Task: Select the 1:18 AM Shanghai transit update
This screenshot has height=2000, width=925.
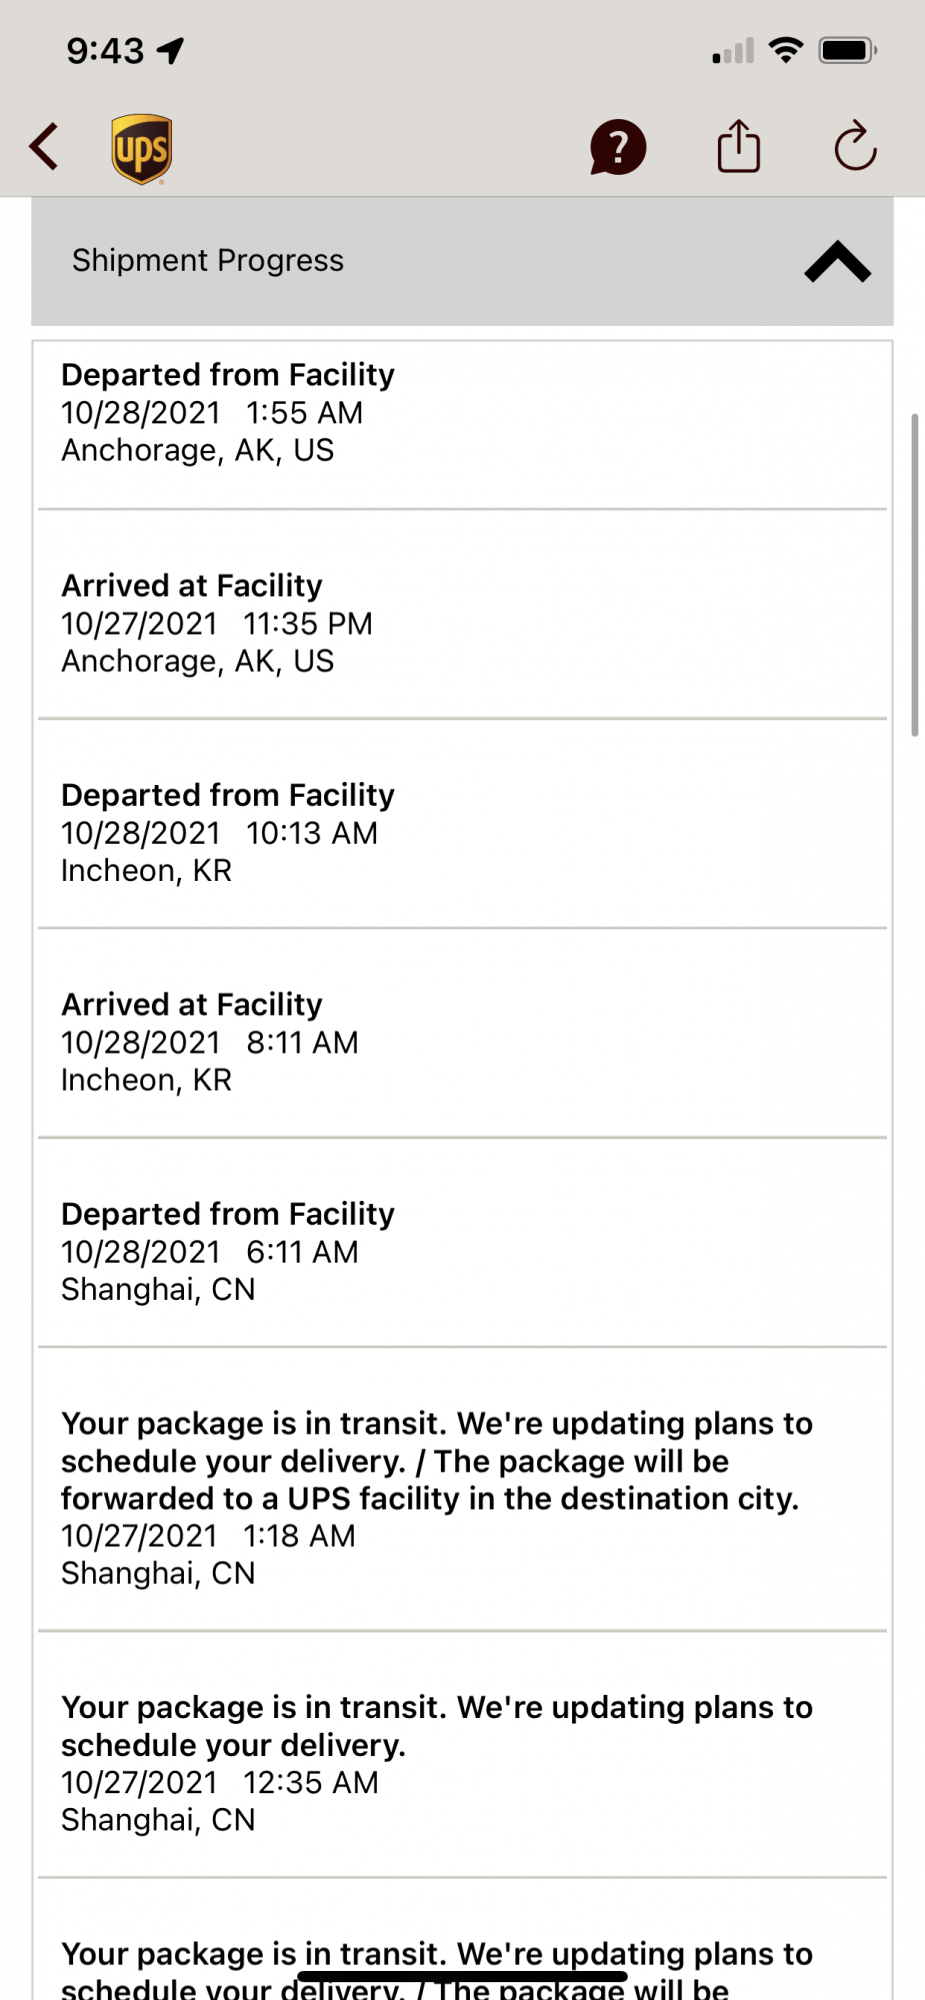Action: 462,1497
